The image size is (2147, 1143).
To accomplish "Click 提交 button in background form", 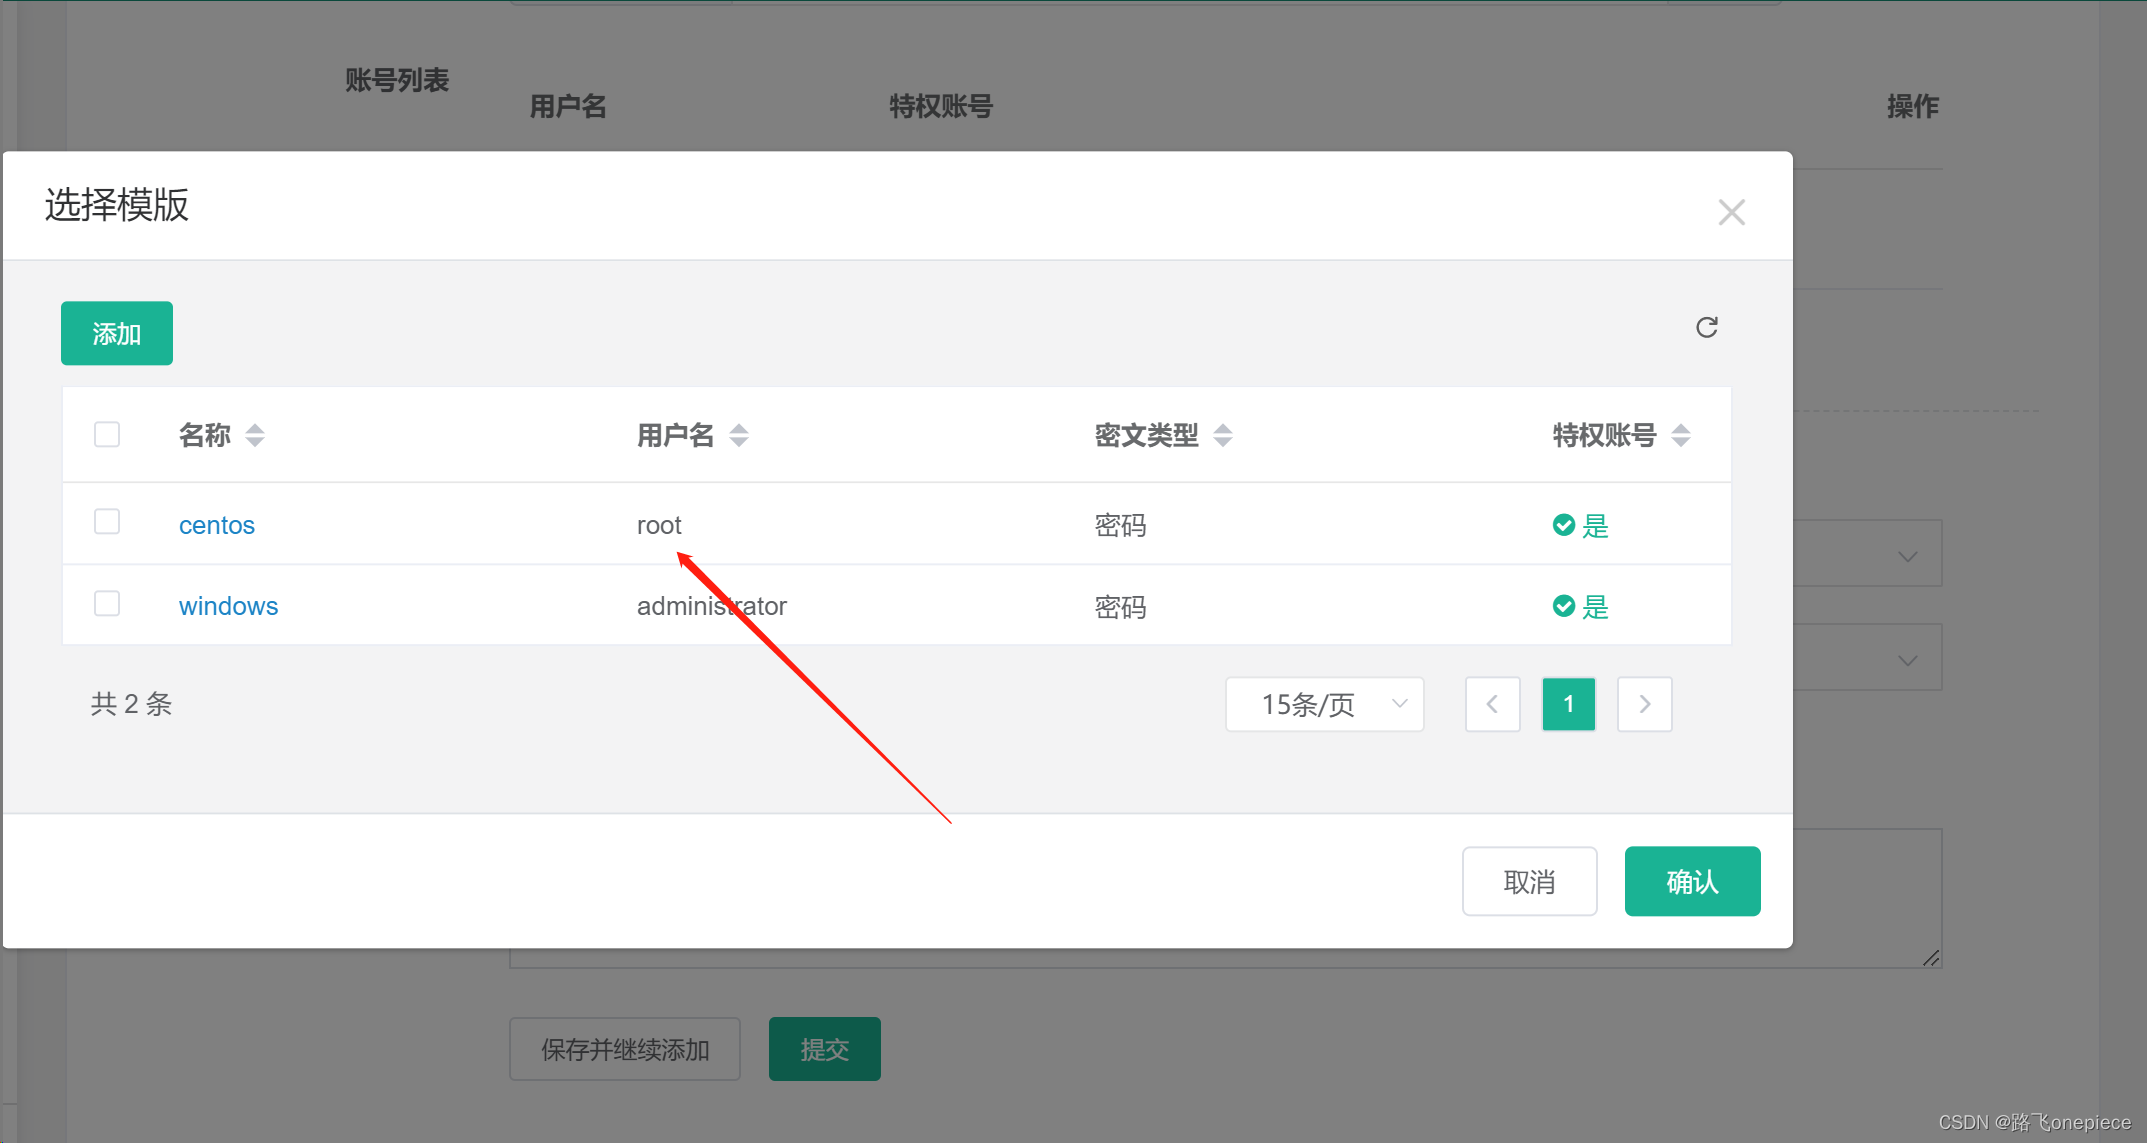I will coord(824,1049).
